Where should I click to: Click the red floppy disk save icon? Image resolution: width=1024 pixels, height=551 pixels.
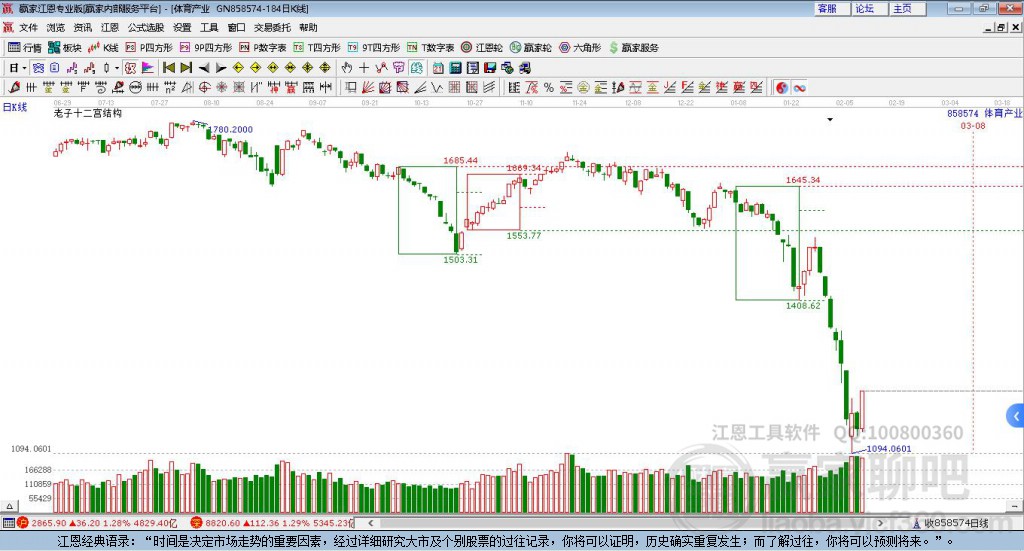pos(490,68)
